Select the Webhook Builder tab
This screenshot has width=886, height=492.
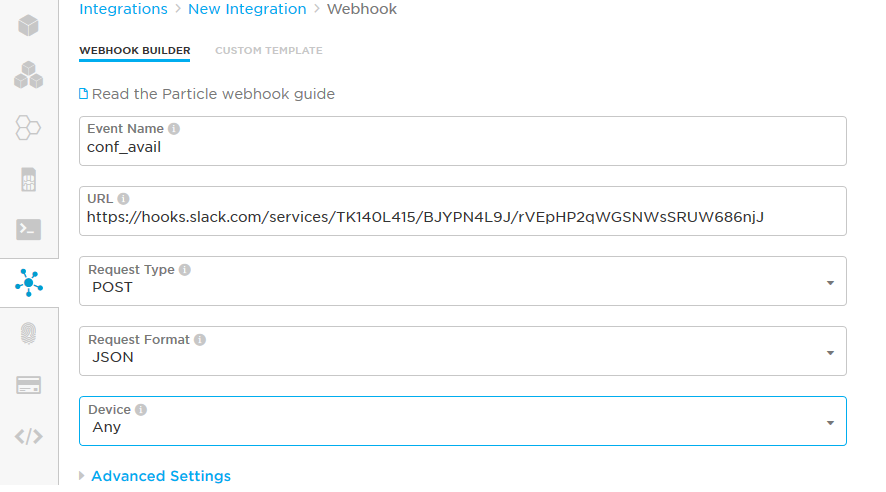(134, 50)
